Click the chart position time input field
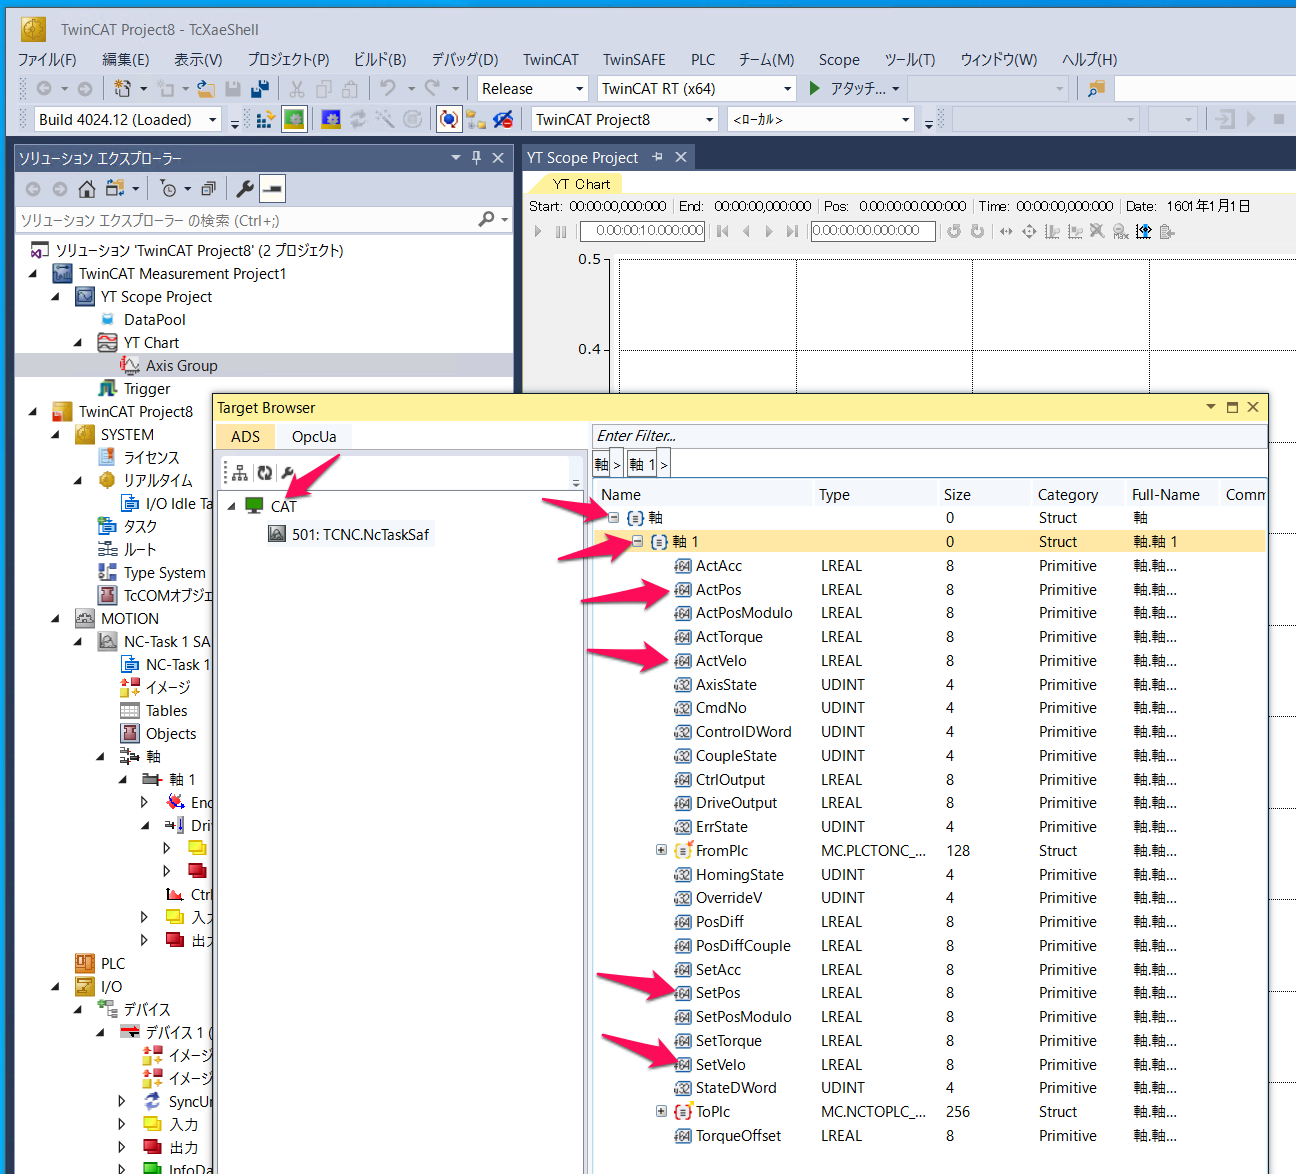This screenshot has width=1296, height=1174. click(x=873, y=231)
